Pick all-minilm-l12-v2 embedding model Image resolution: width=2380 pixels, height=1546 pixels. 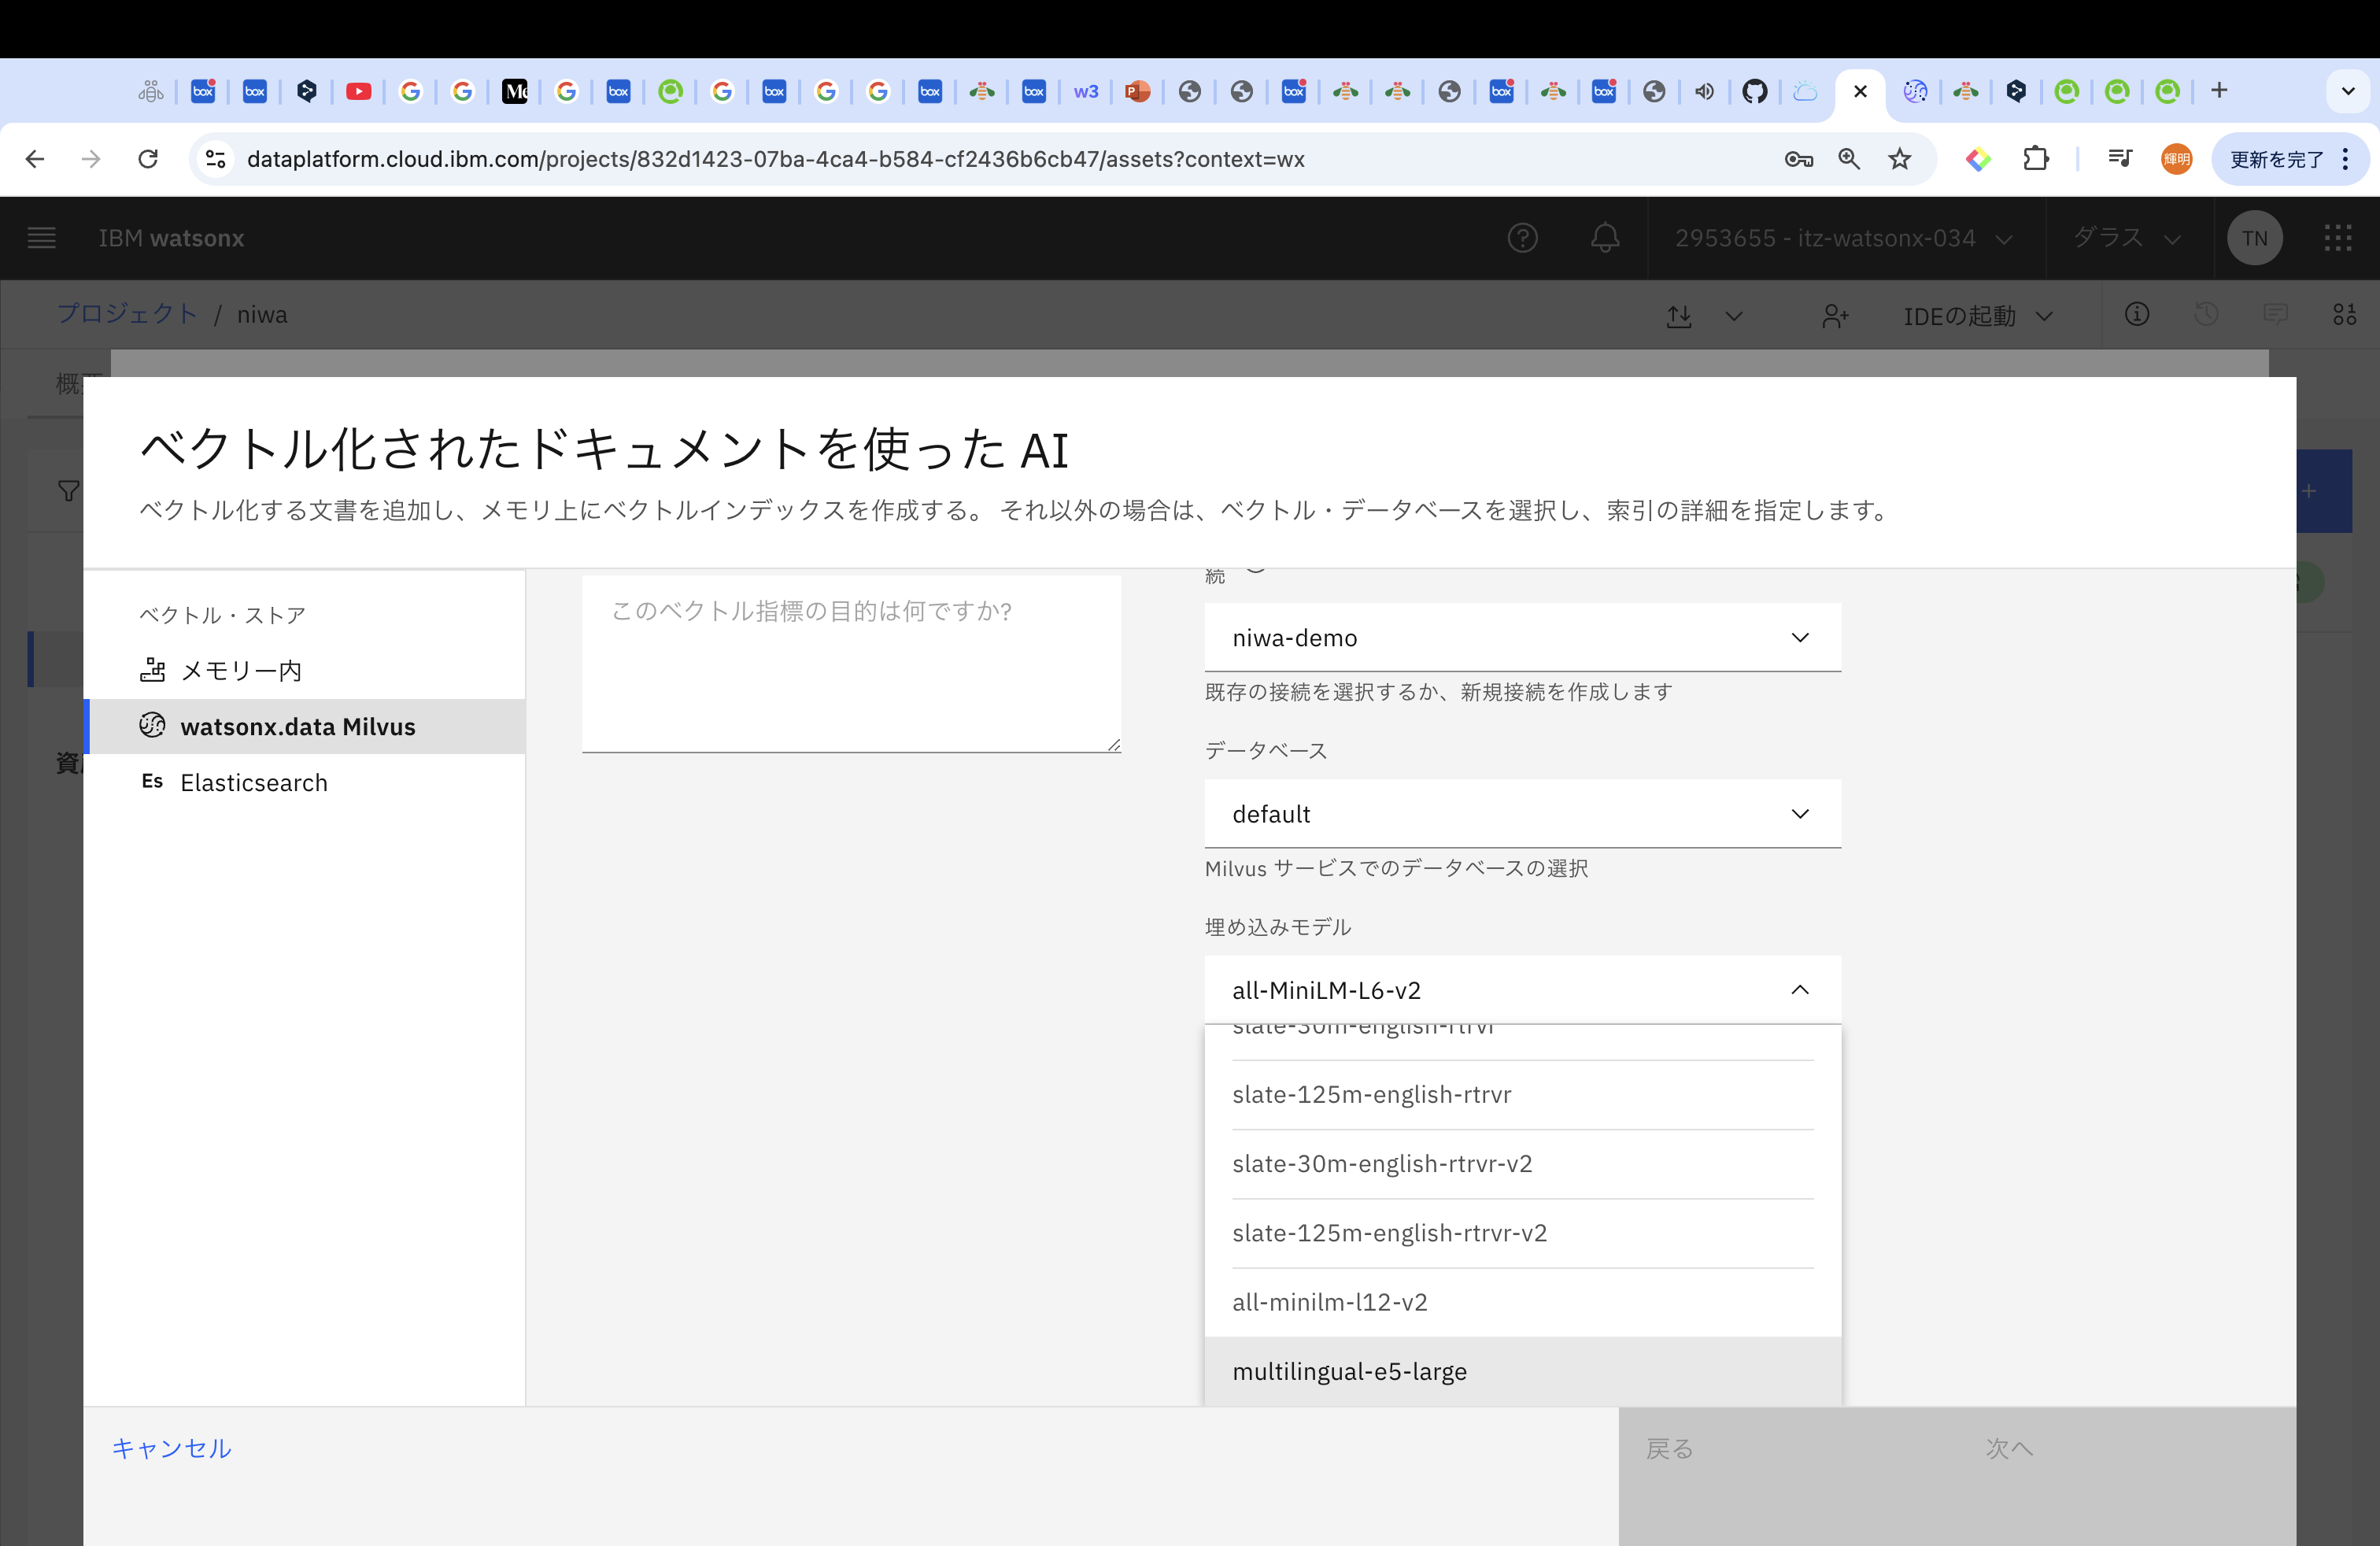coord(1329,1303)
